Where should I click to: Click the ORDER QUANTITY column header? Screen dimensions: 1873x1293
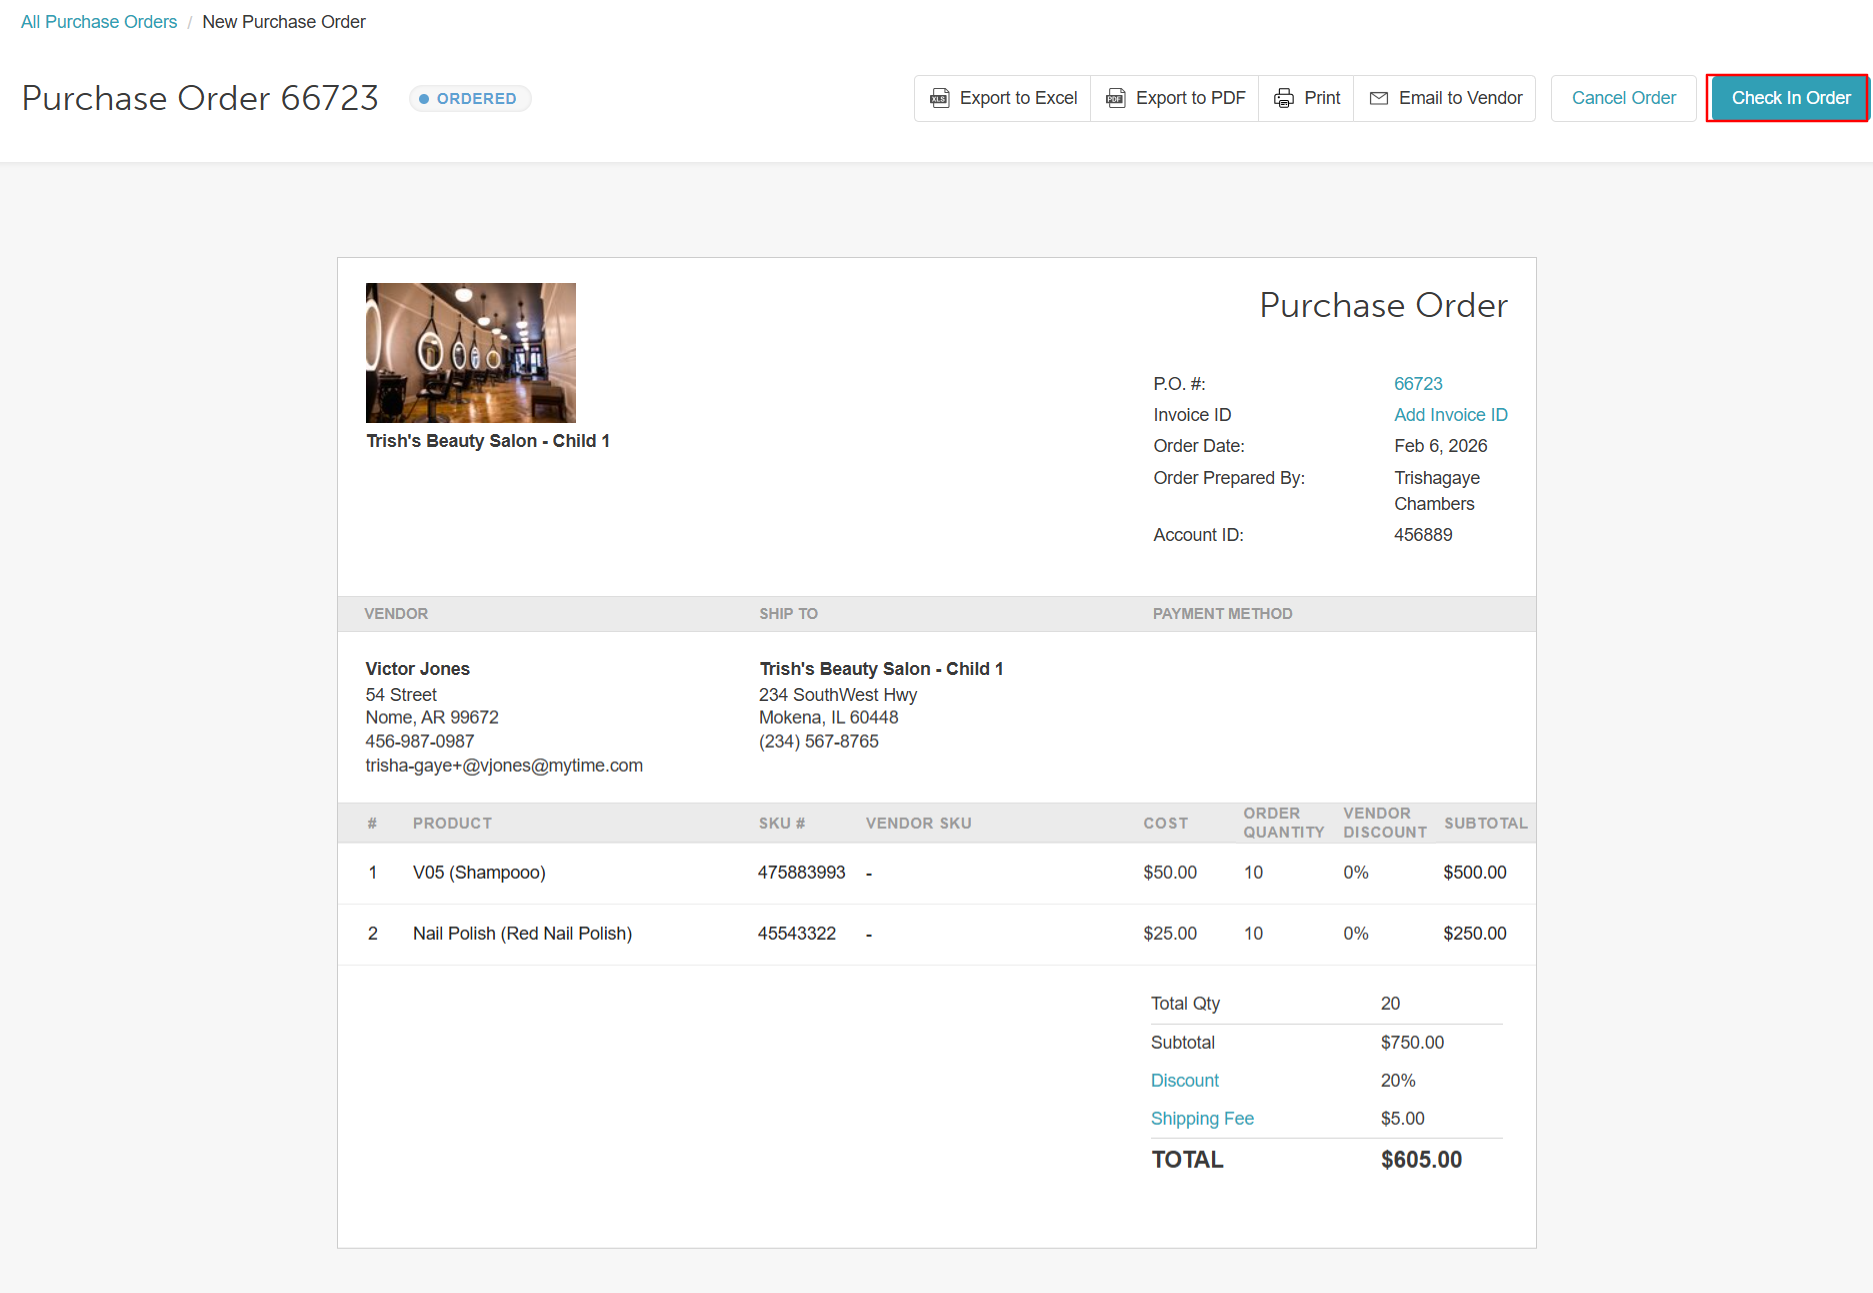1283,823
